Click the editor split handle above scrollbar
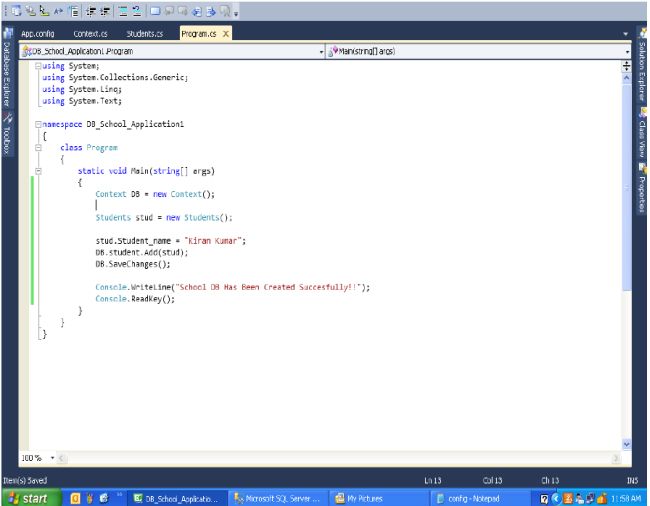This screenshot has height=506, width=650. tap(626, 65)
